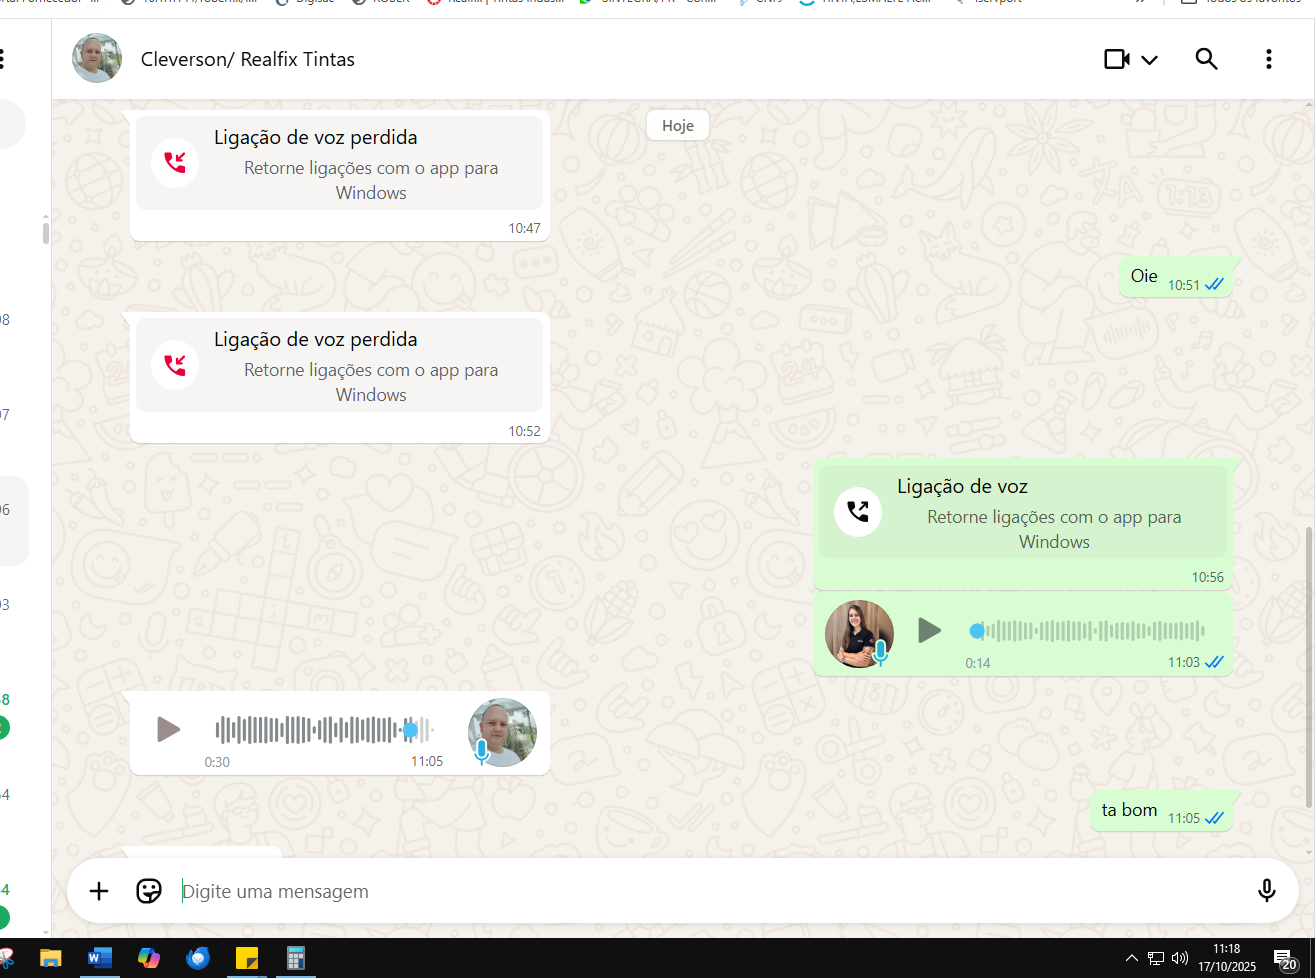Open Cleverson's profile picture in header
Image resolution: width=1315 pixels, height=978 pixels.
point(97,59)
